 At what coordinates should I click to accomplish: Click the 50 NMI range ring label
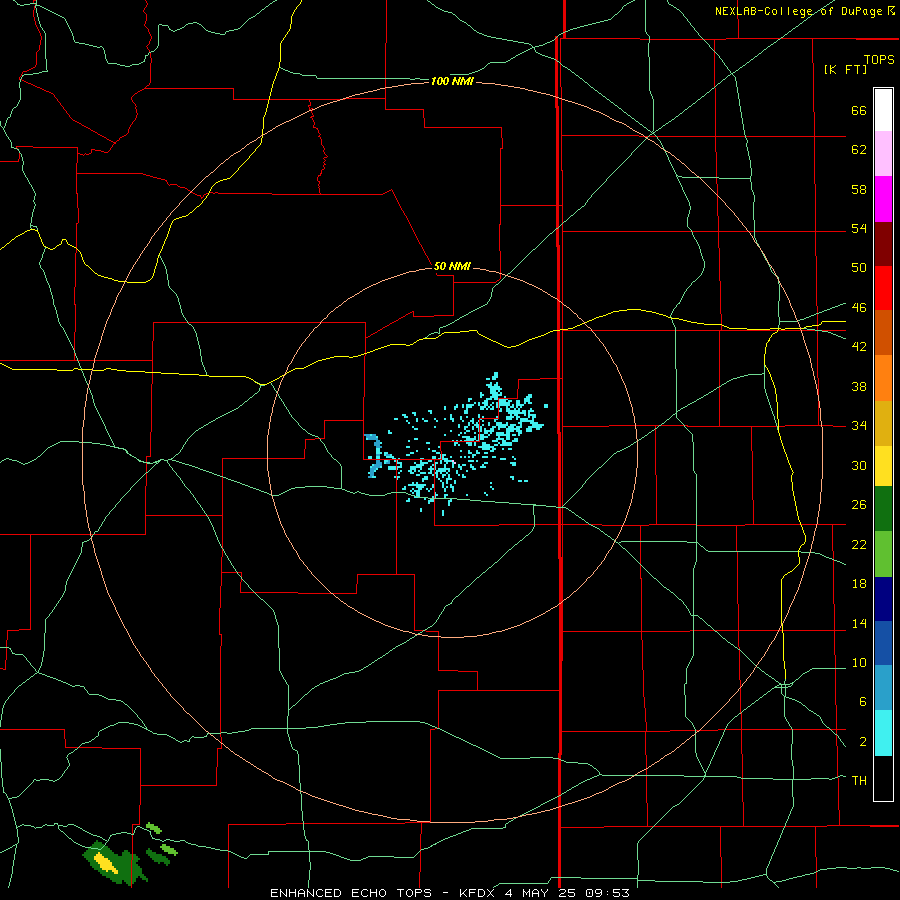coord(452,266)
